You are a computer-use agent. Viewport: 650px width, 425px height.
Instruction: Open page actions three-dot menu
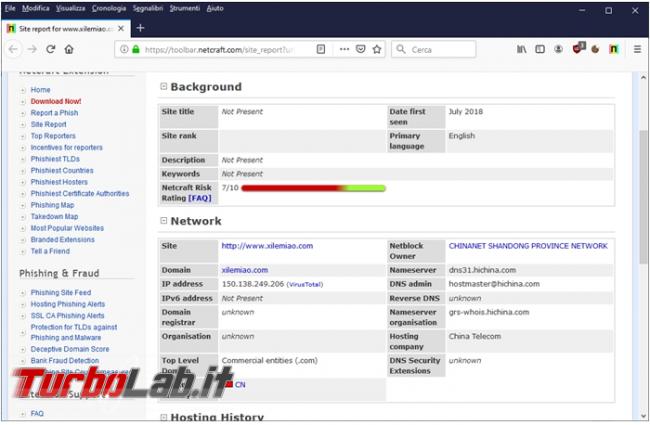(x=344, y=49)
